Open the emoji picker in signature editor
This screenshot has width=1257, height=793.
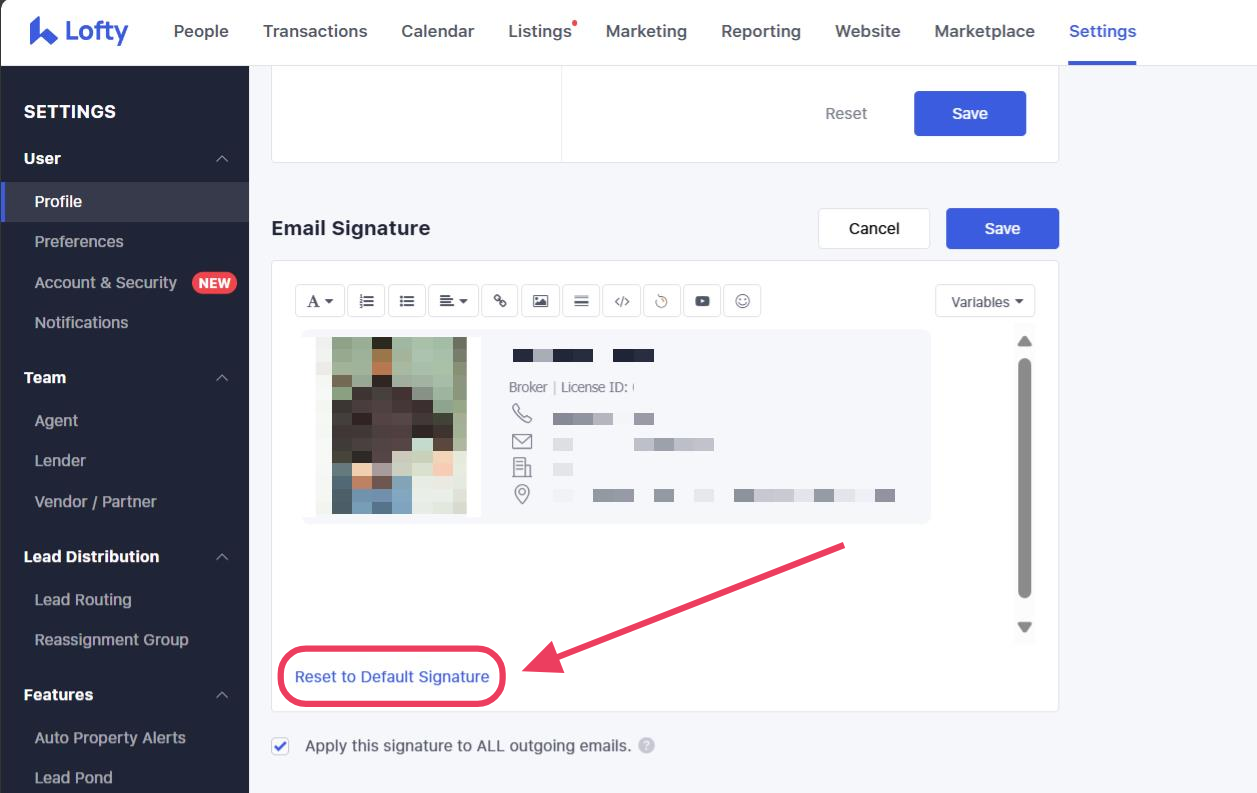click(742, 301)
